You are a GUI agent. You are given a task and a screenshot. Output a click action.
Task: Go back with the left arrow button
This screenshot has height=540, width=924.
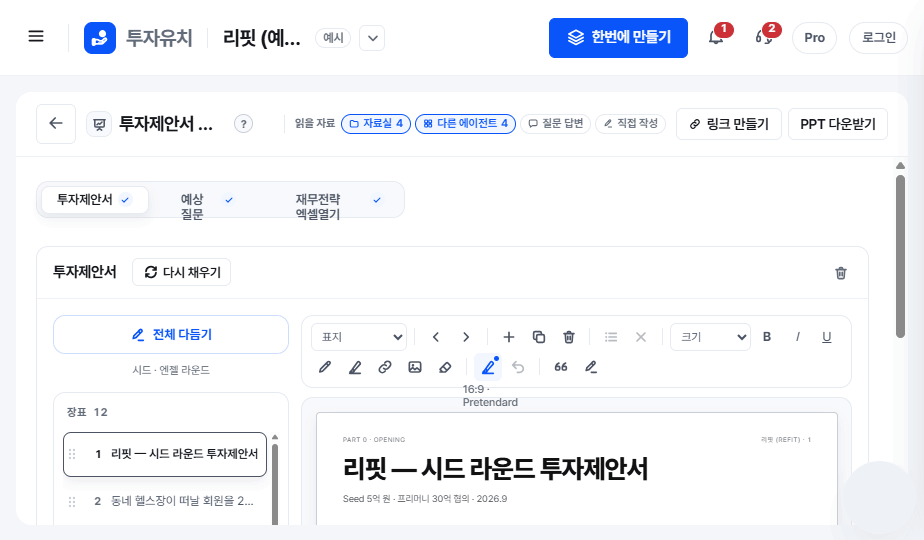tap(56, 124)
